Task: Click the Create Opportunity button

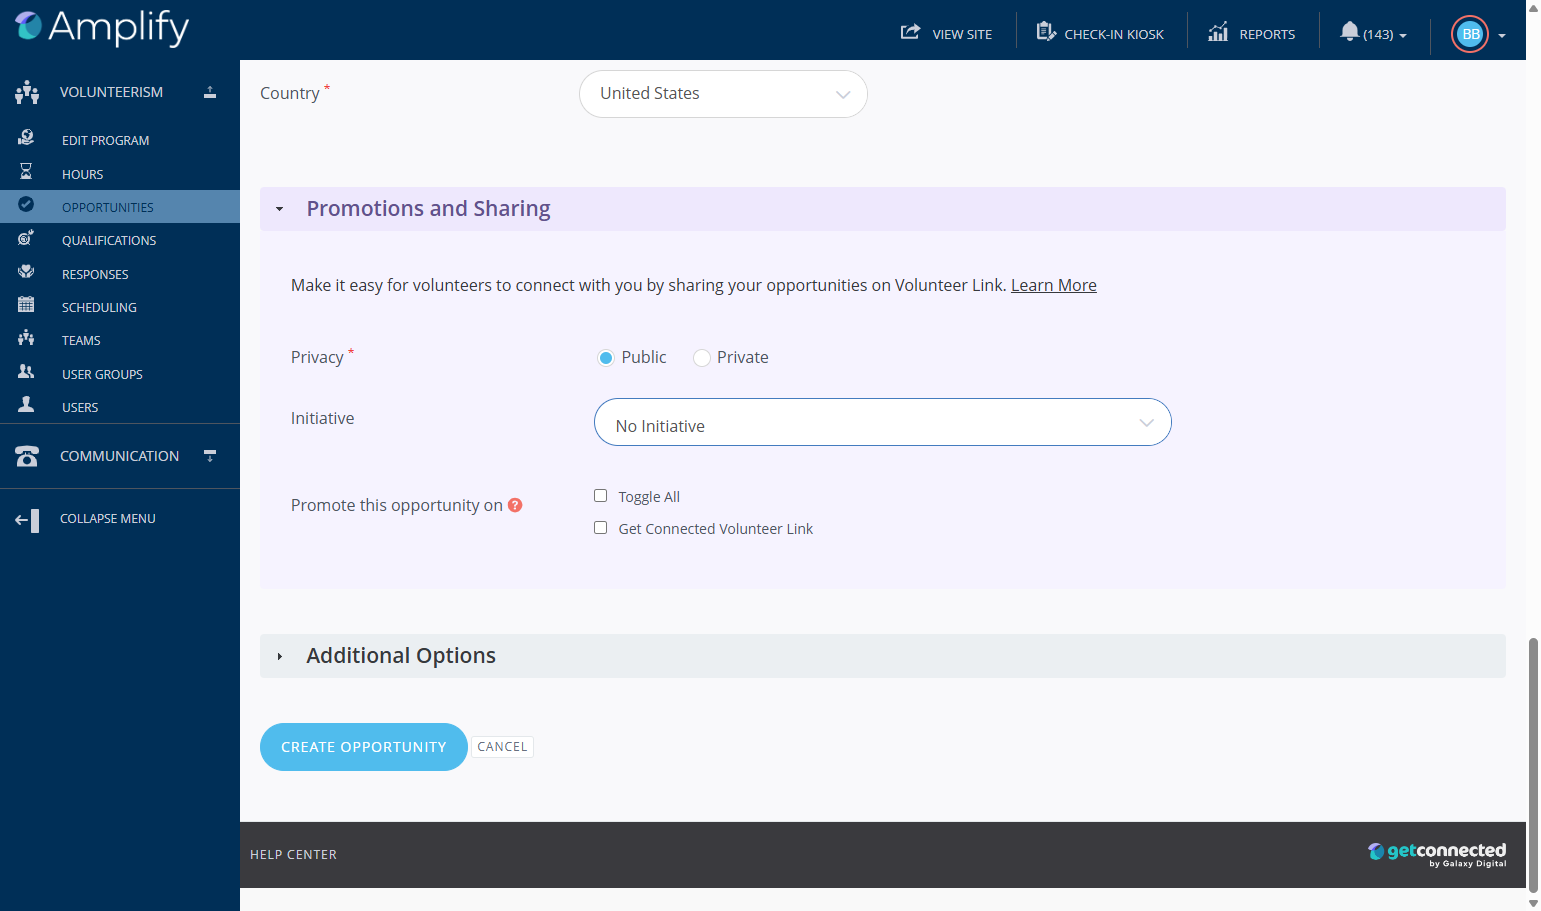Action: 364,747
